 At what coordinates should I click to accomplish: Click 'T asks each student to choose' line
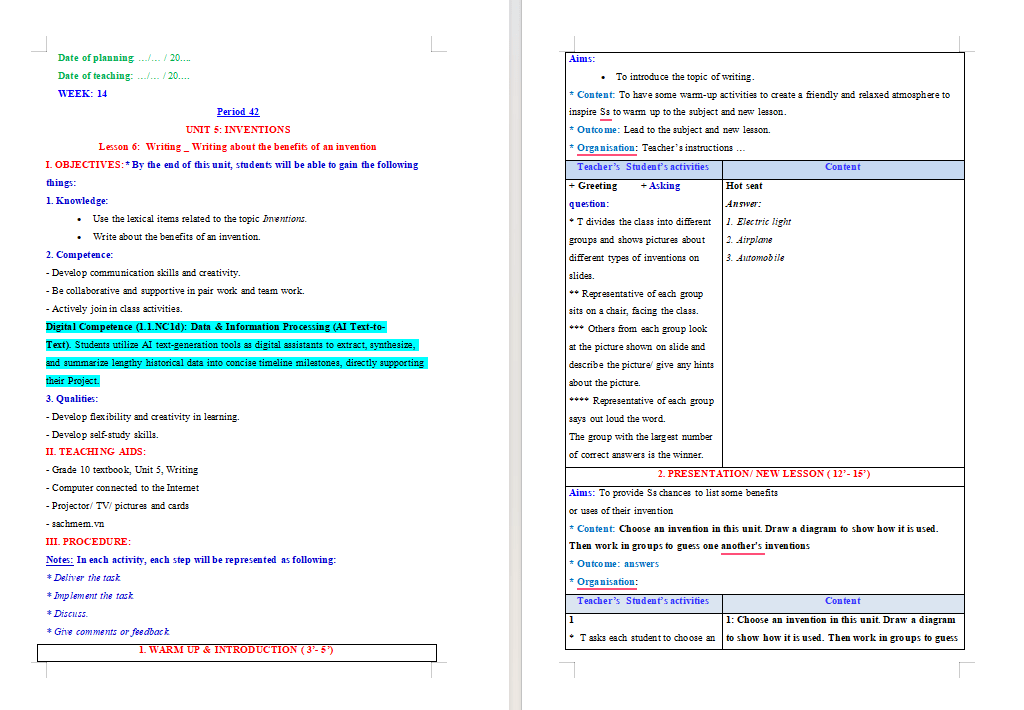[642, 637]
